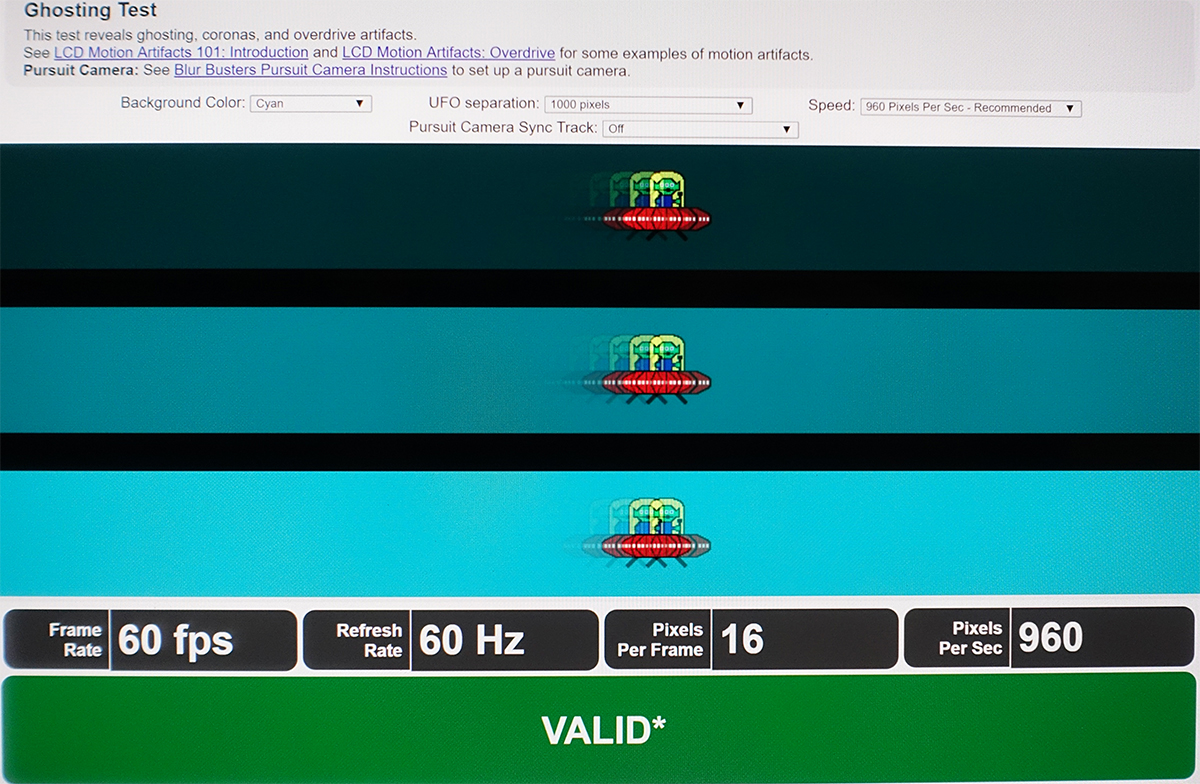Click the UFO in the middle teal band
This screenshot has width=1200, height=784.
(x=655, y=370)
